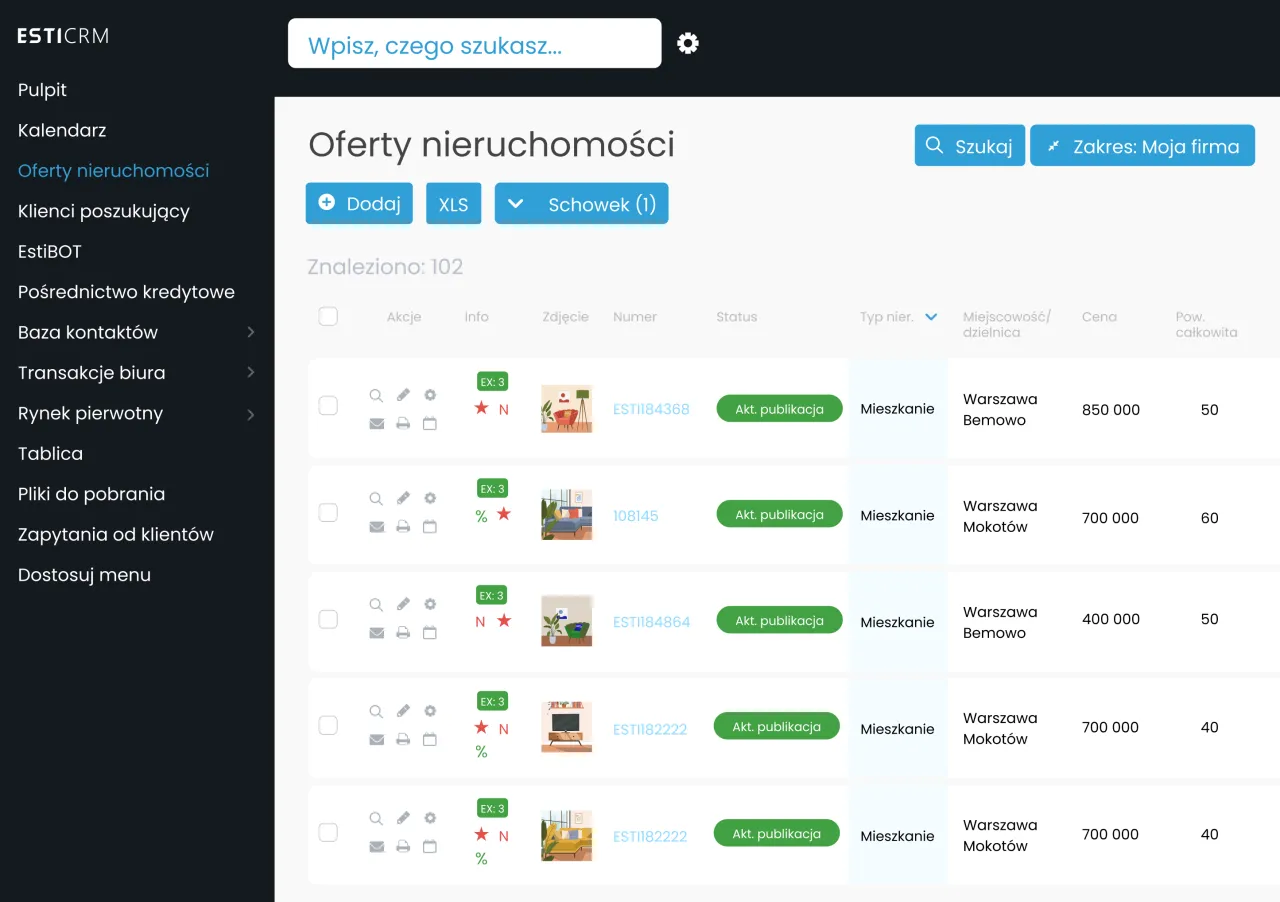Image resolution: width=1280 pixels, height=902 pixels.
Task: Click the envelope icon for offer ESTI184368
Action: tap(377, 423)
